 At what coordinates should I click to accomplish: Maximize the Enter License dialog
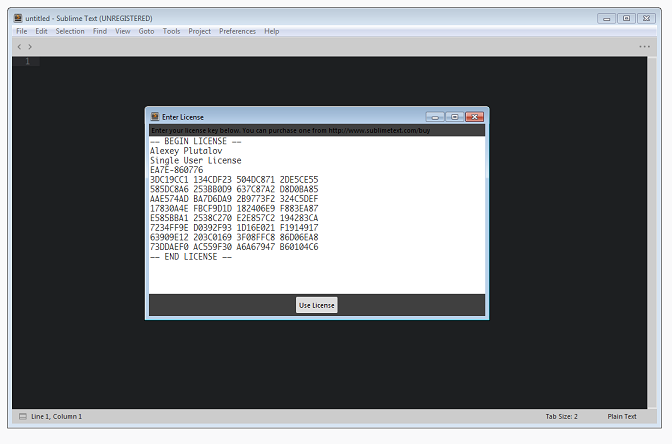tap(455, 117)
